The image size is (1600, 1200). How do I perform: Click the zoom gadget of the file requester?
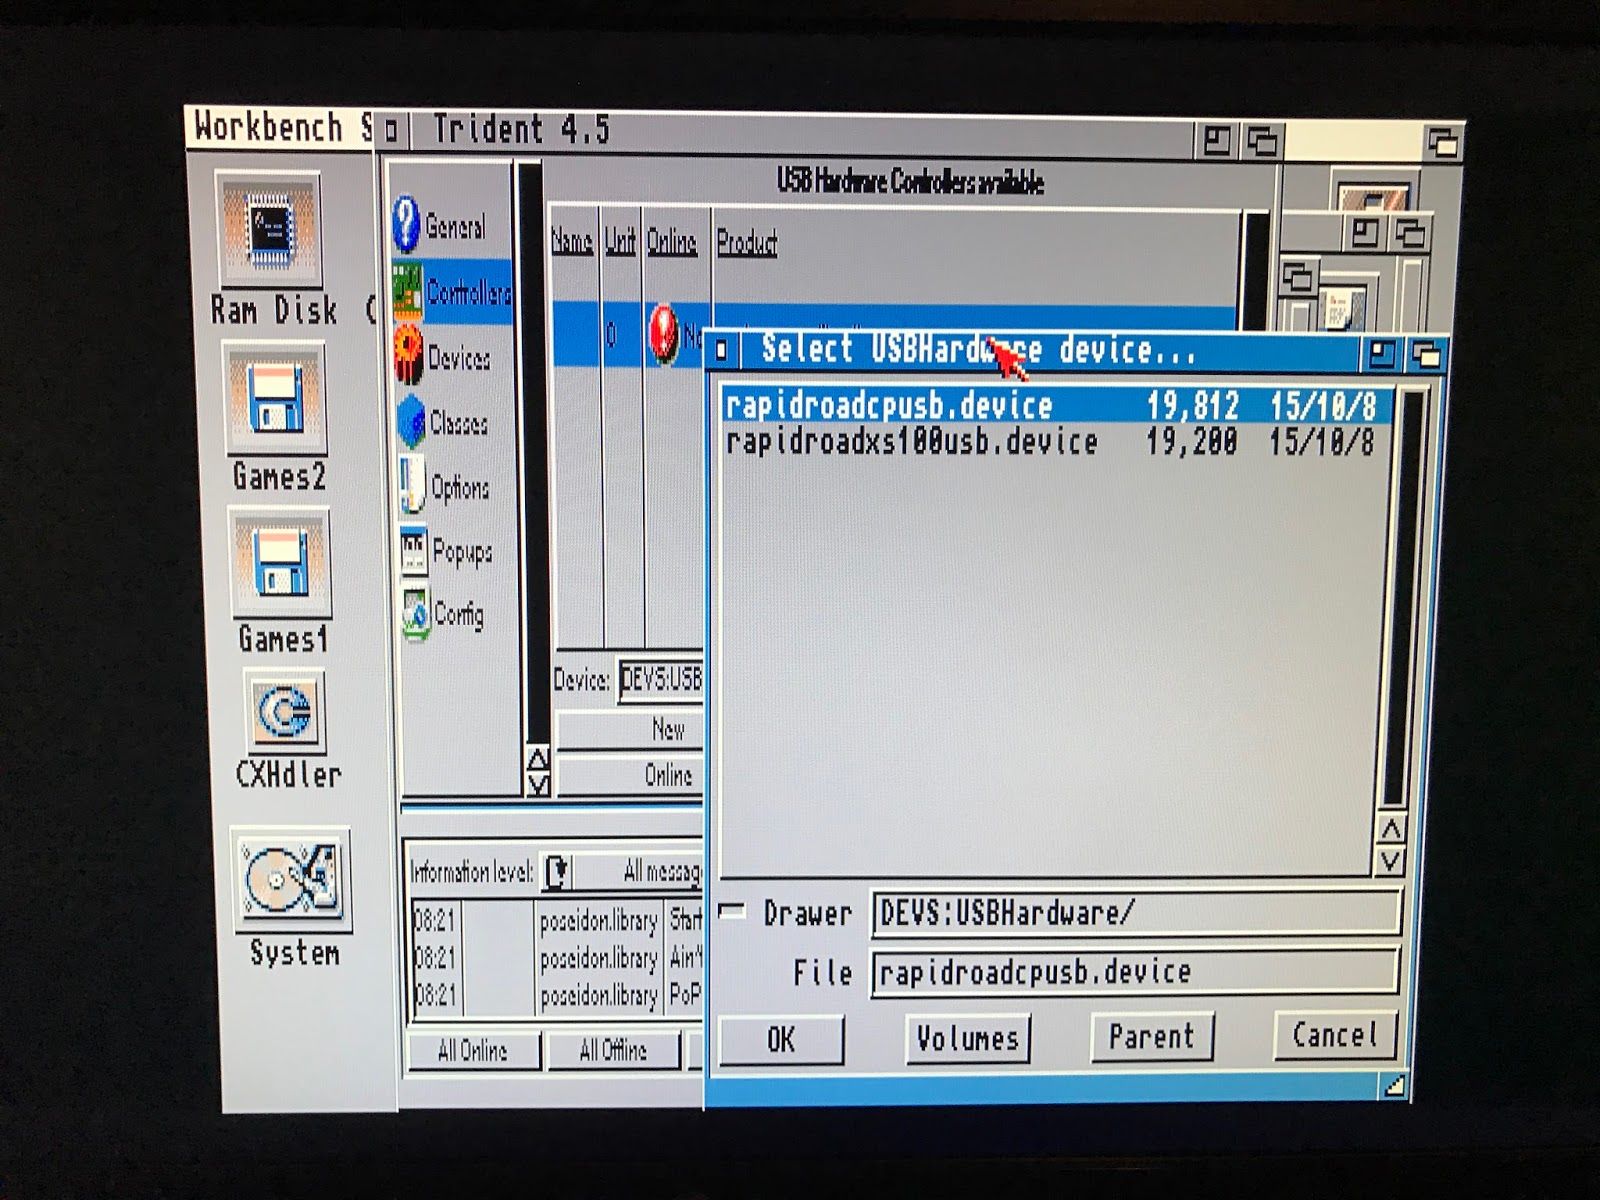pos(1382,353)
